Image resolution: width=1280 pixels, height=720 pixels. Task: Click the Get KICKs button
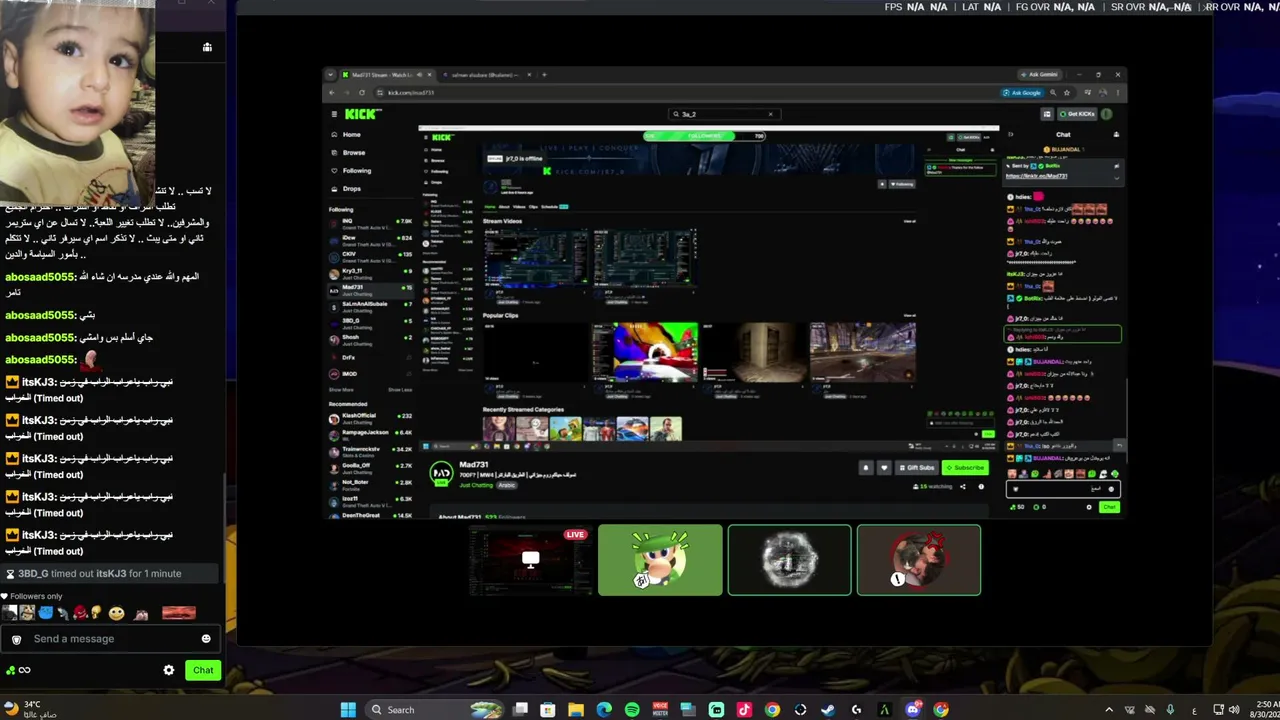point(1077,114)
